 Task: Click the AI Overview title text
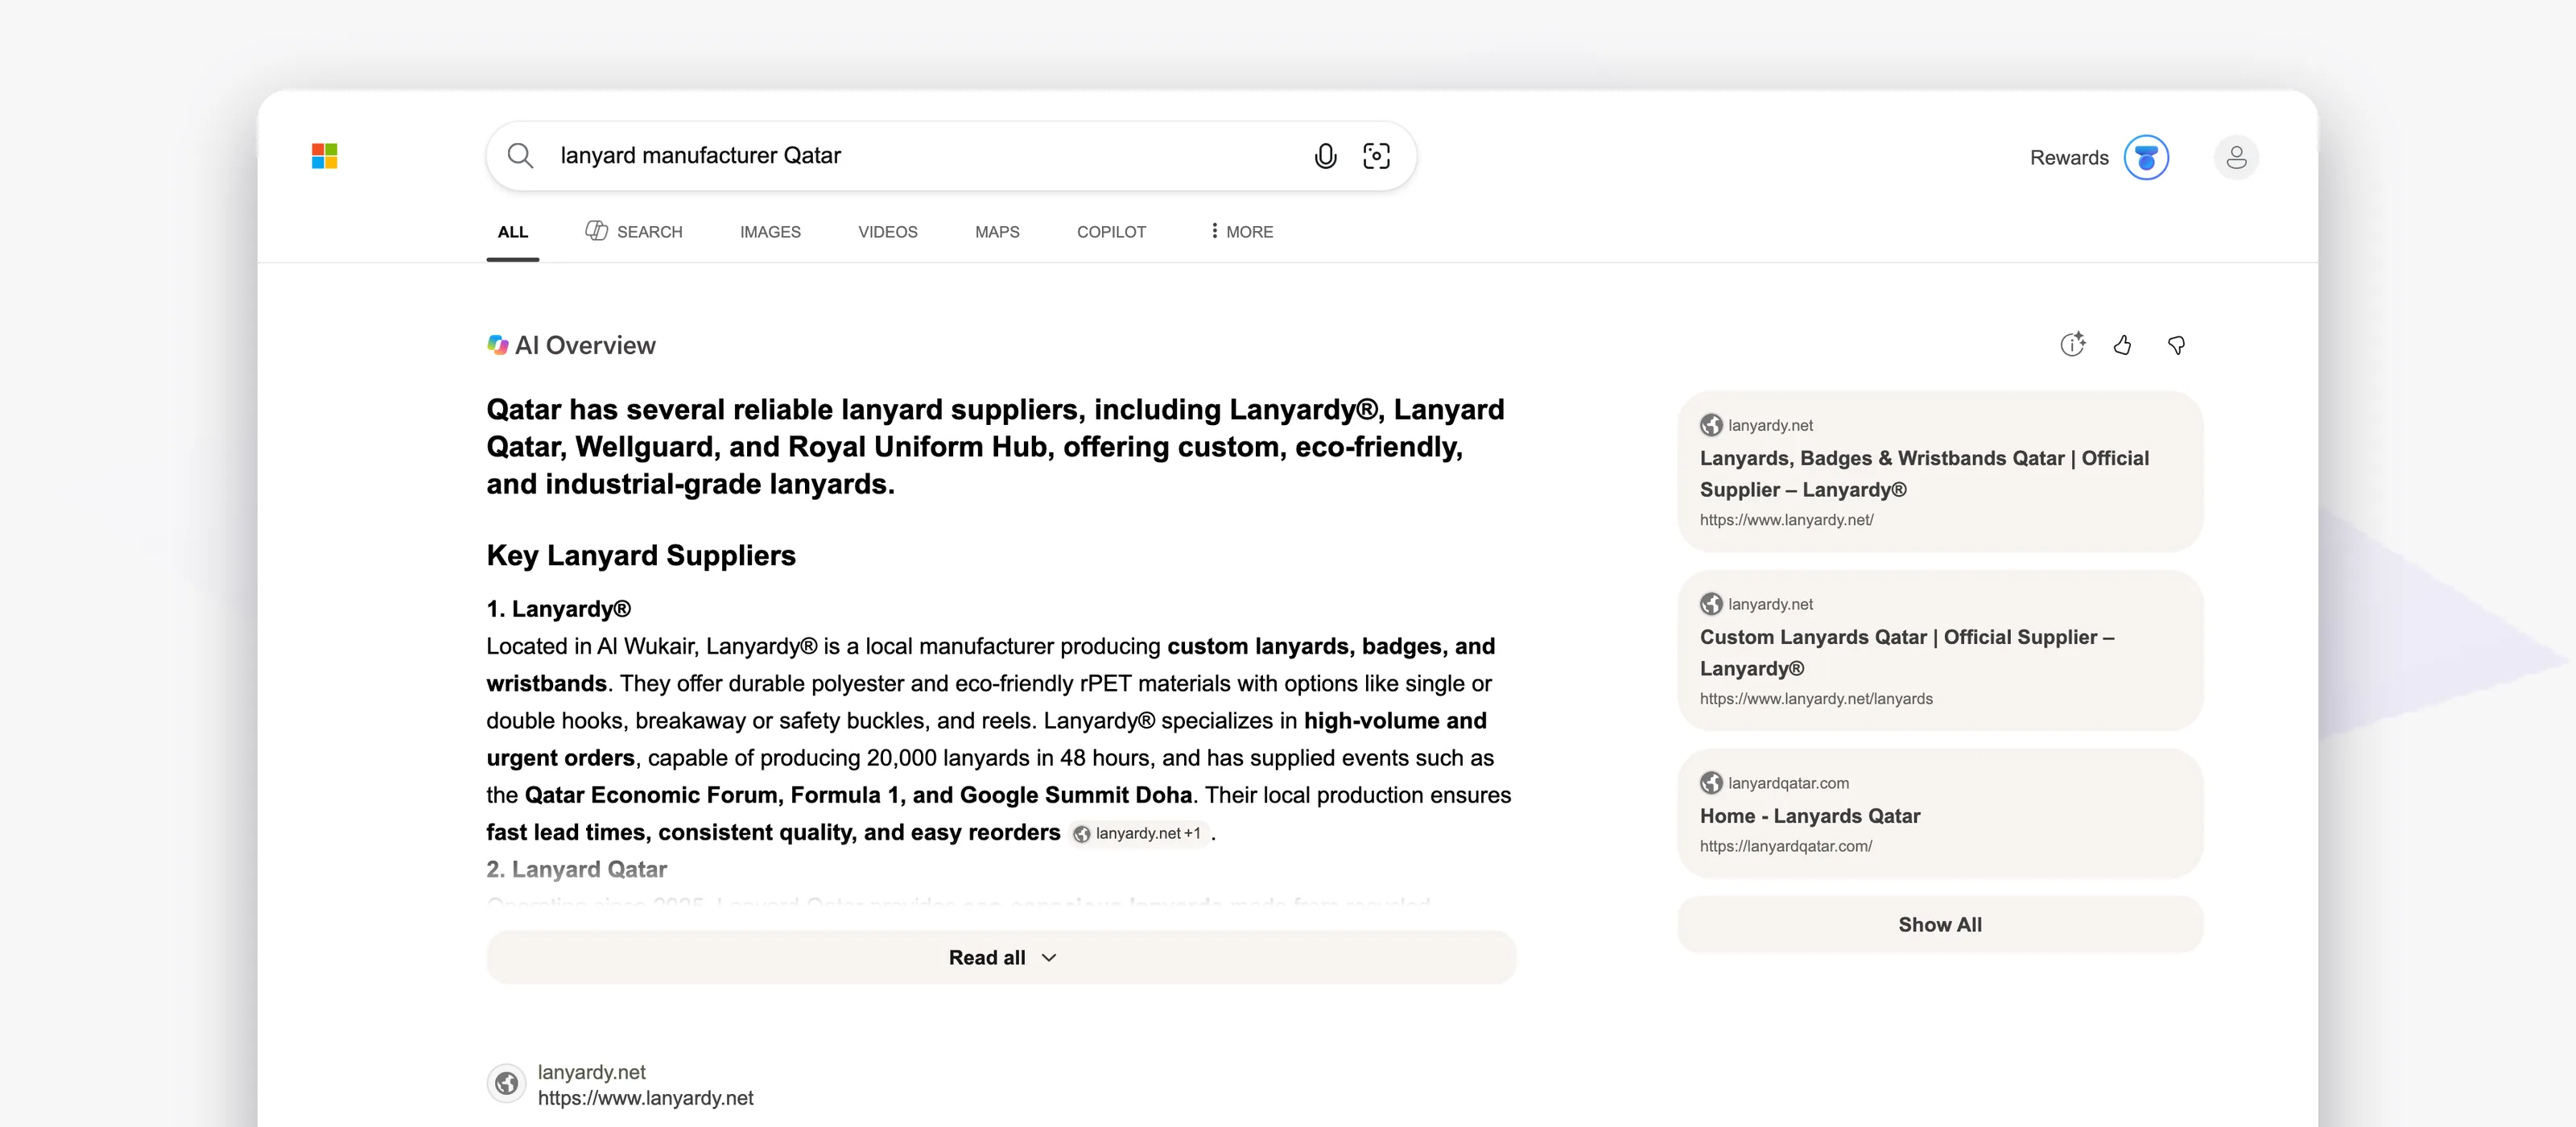[585, 346]
